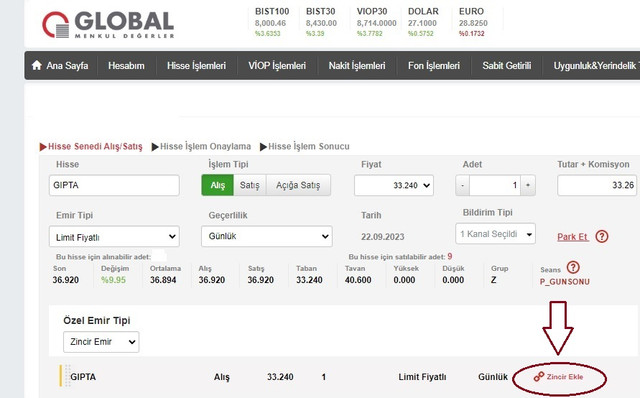
Task: Click P_GUNSONU session text
Action: tap(564, 282)
